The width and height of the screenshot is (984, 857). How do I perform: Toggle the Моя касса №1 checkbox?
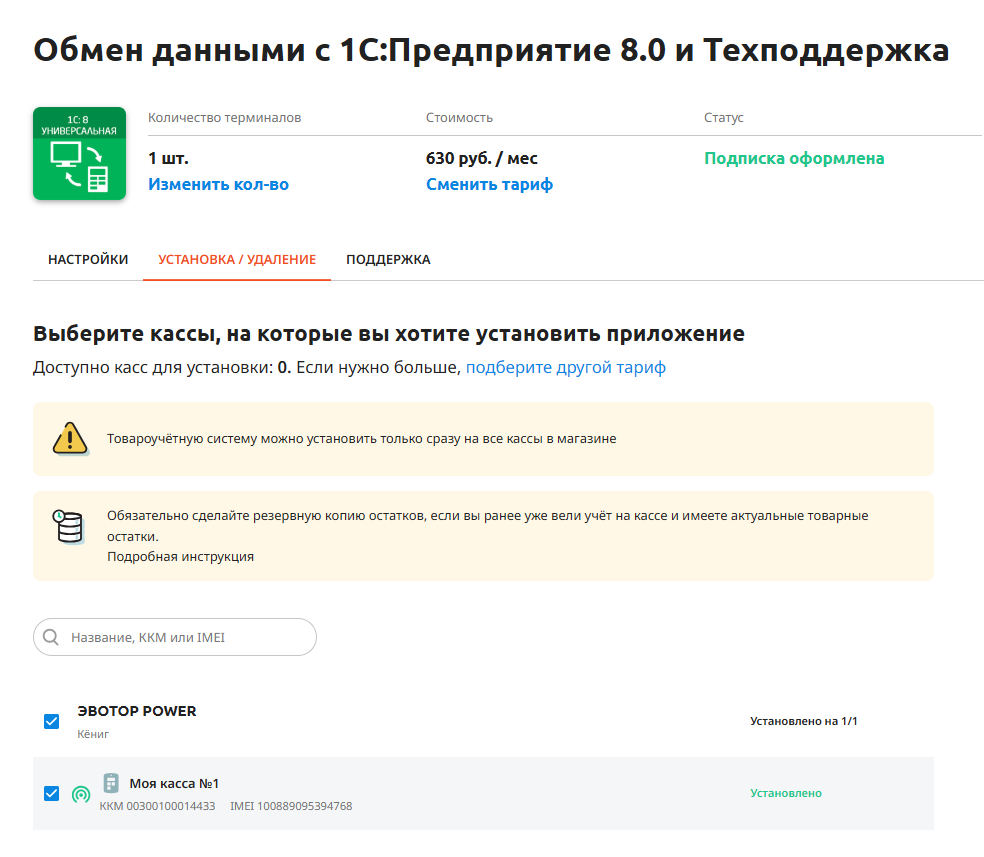point(51,794)
